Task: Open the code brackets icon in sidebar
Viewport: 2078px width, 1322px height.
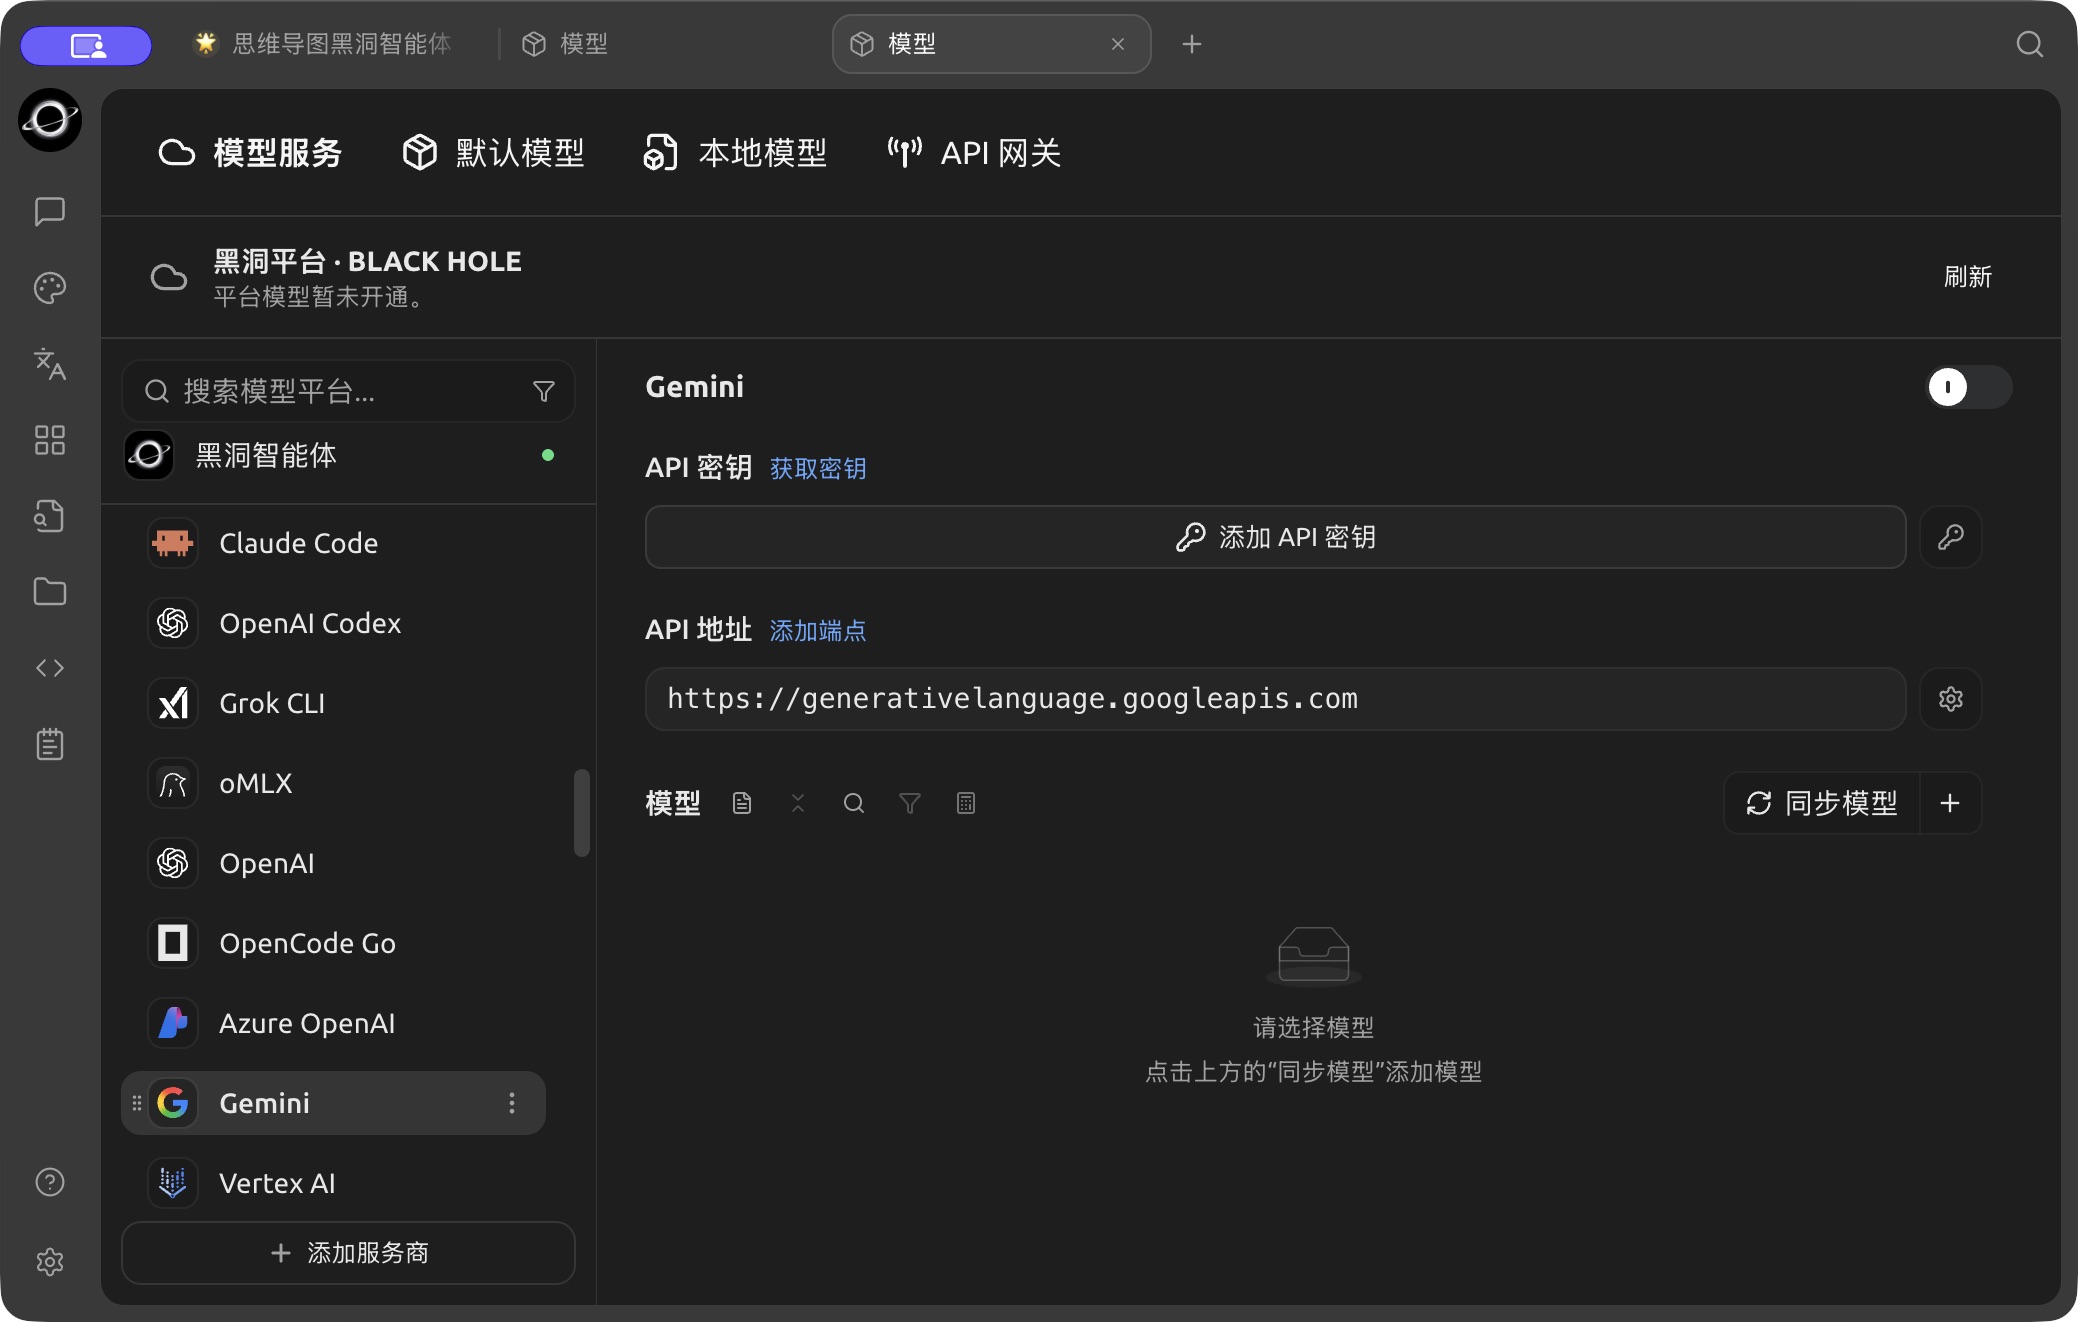Action: click(x=50, y=668)
